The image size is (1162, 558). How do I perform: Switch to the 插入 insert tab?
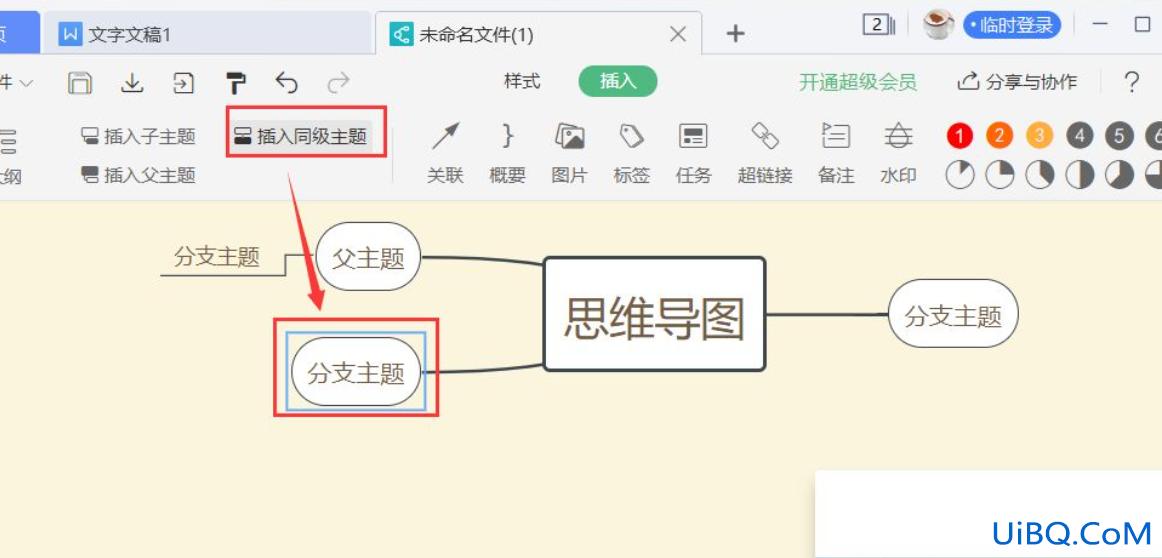click(618, 82)
